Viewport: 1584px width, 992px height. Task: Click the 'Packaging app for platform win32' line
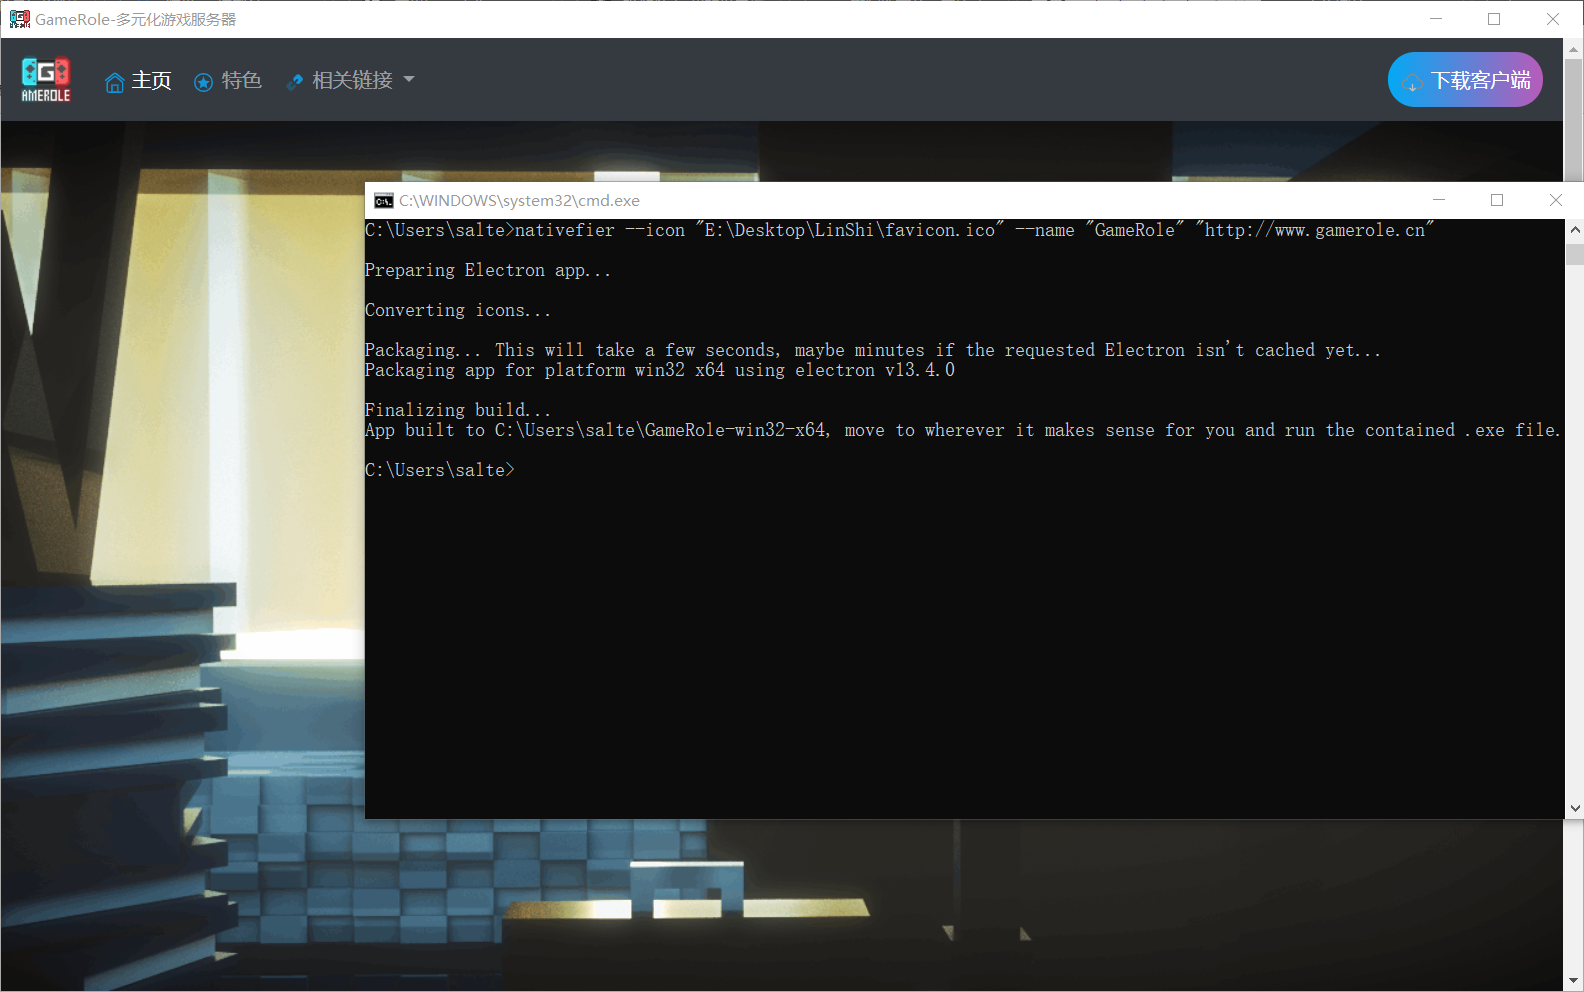point(660,370)
